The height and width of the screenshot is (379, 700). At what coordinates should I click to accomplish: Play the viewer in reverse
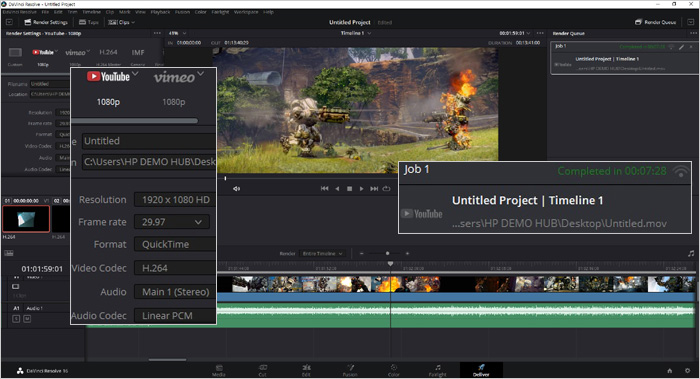[x=337, y=189]
